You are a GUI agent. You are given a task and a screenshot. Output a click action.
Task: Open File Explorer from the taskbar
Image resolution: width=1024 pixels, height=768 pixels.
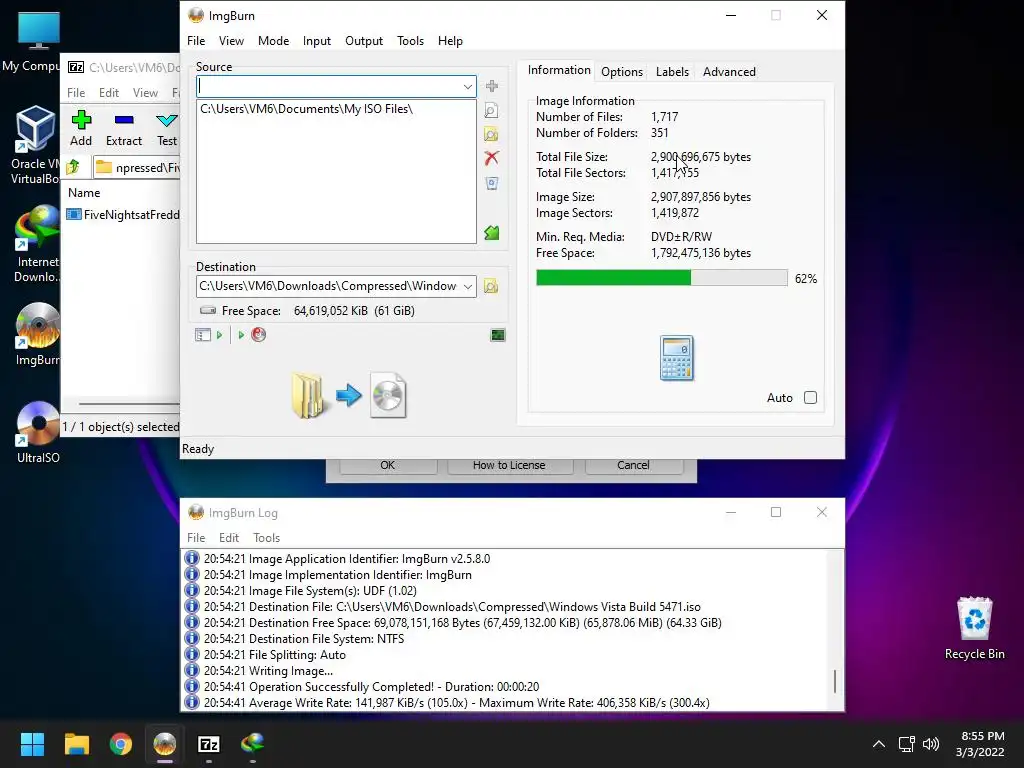click(x=76, y=744)
